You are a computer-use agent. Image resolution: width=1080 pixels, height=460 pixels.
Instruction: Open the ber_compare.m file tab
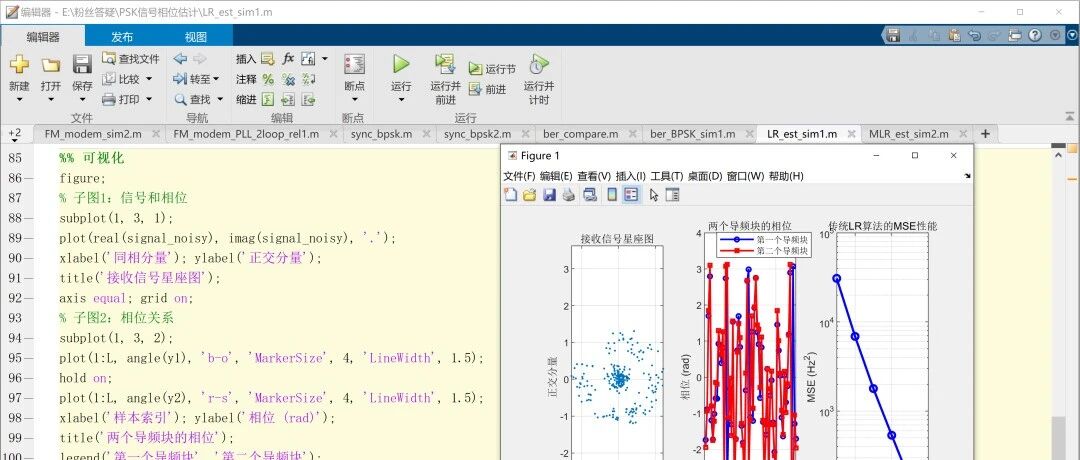tap(580, 134)
